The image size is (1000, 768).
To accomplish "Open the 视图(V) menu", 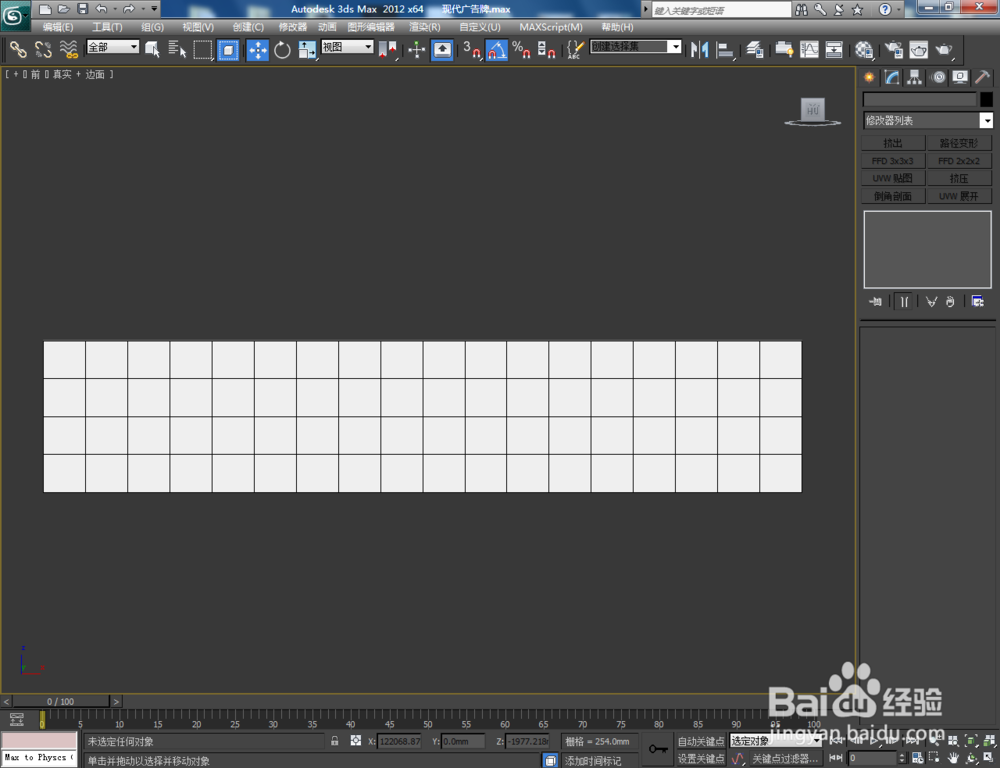I will pos(198,27).
